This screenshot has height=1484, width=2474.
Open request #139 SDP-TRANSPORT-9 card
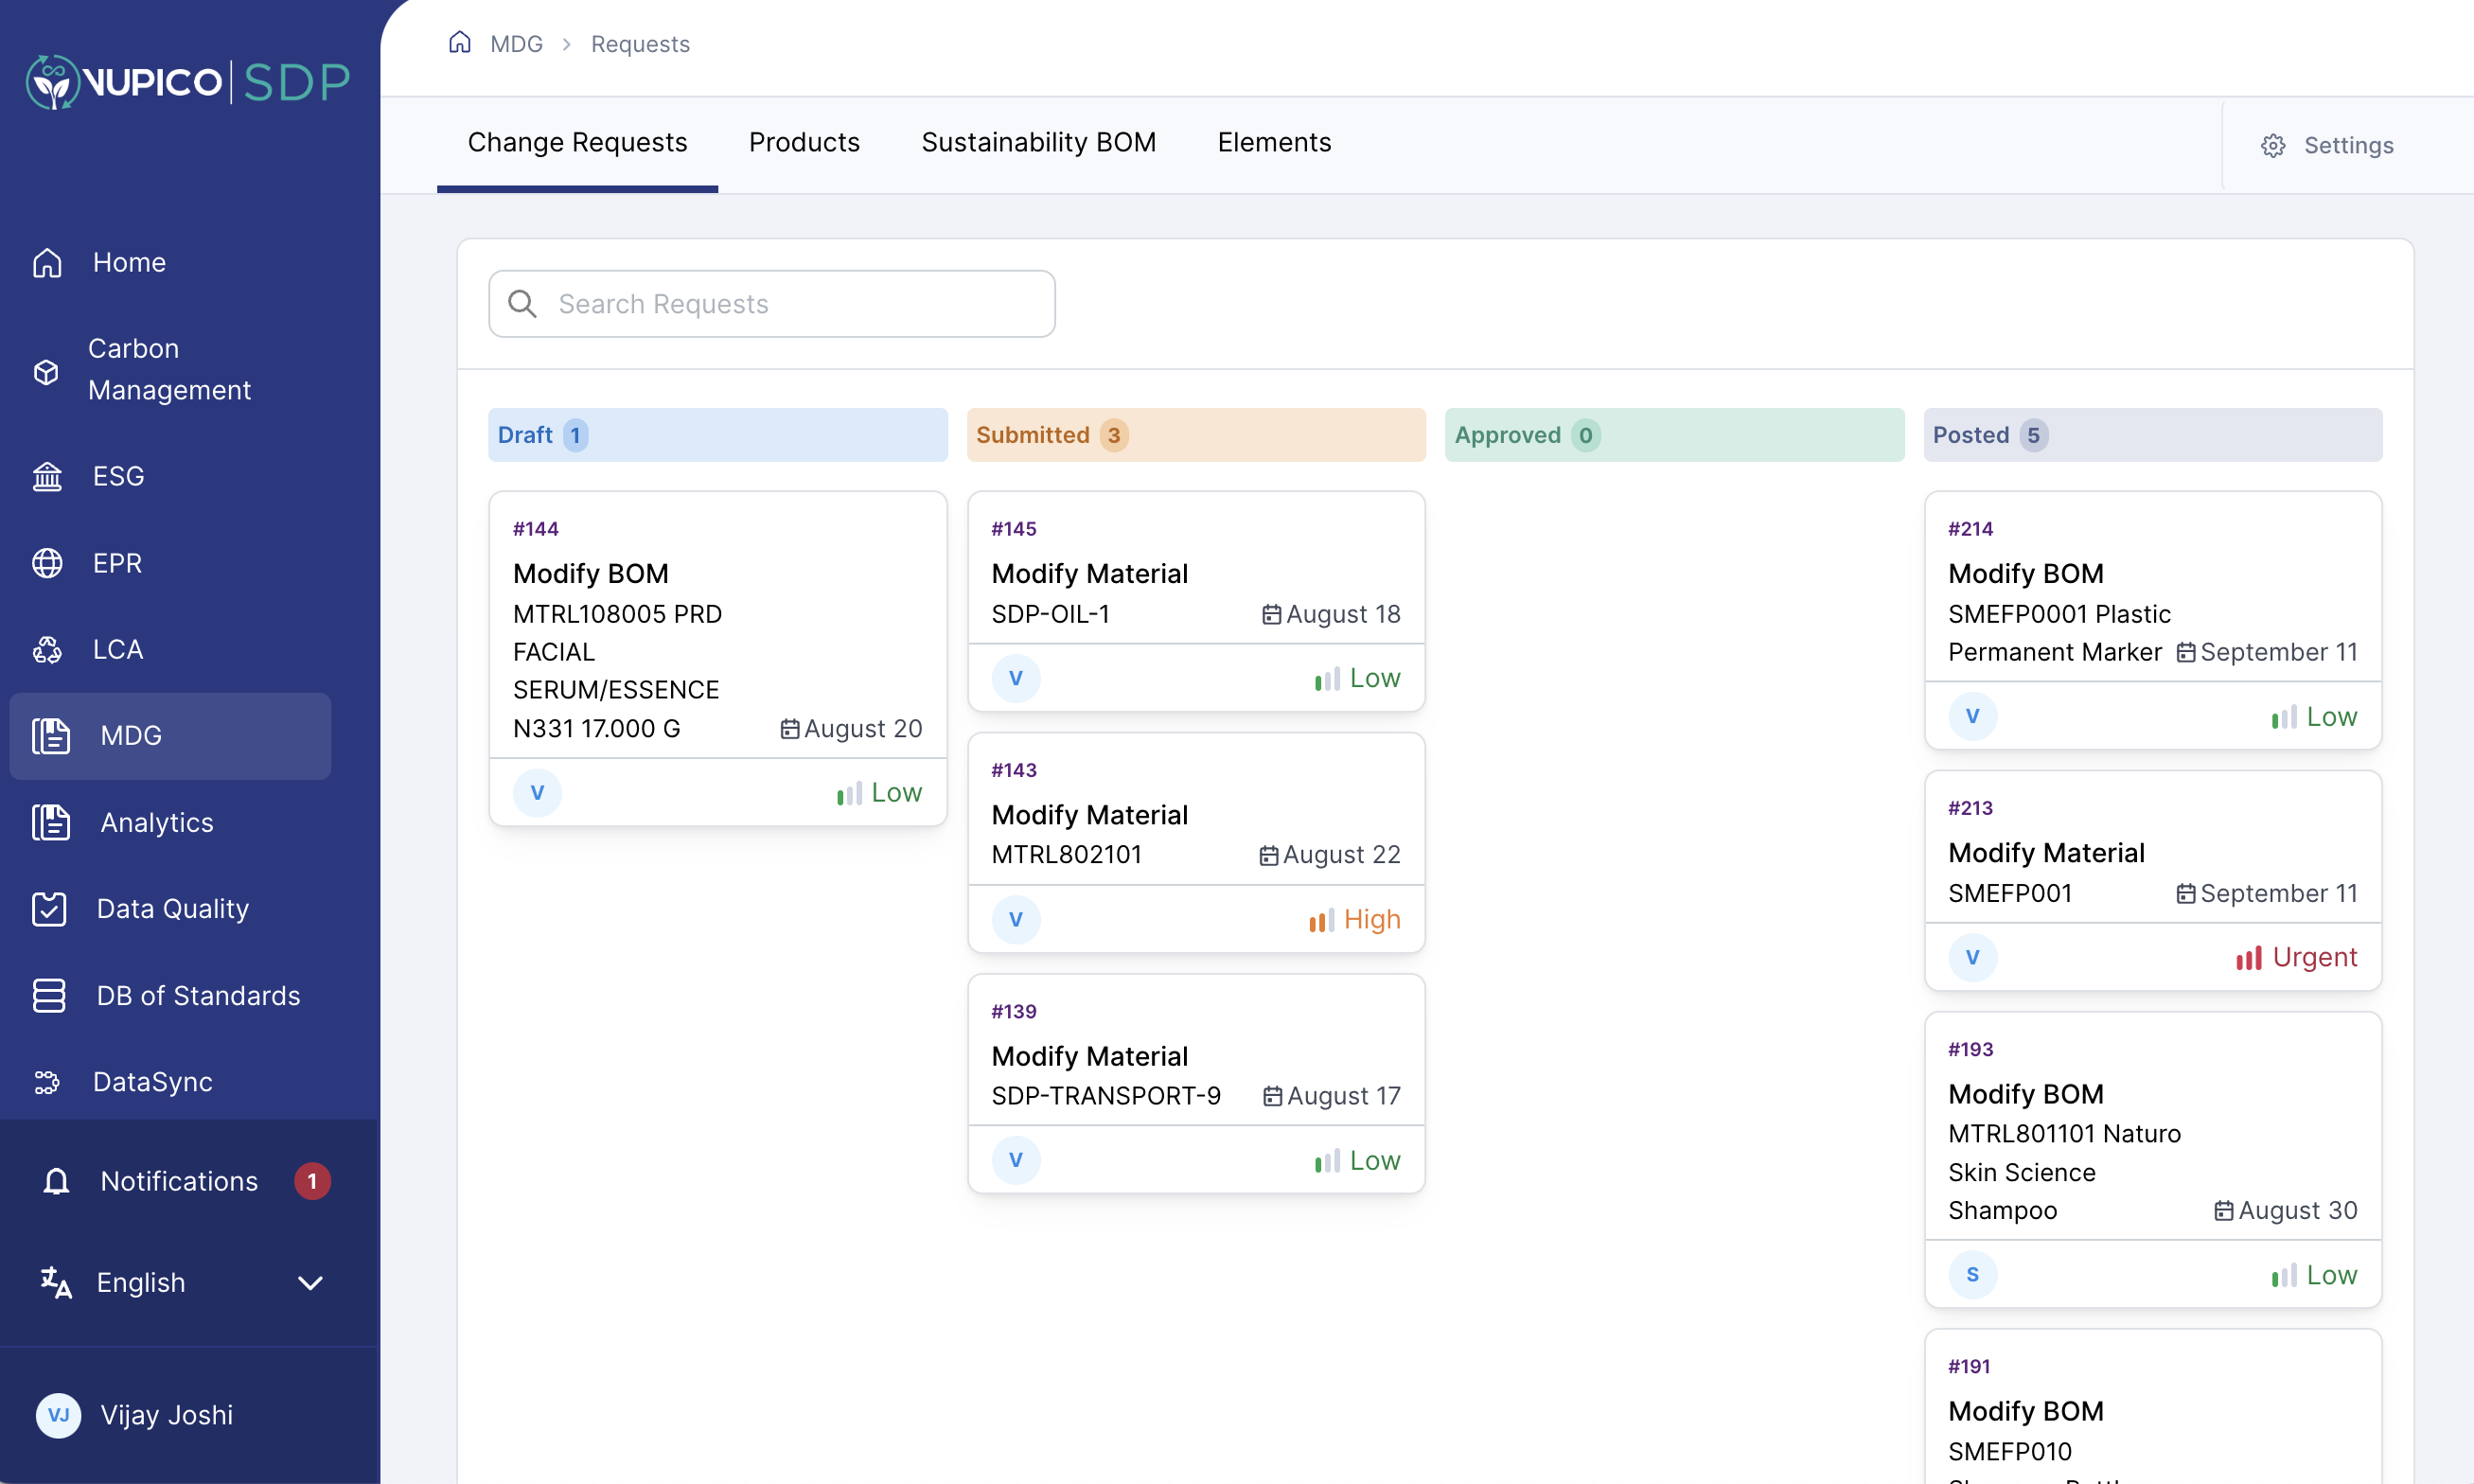coord(1196,1083)
